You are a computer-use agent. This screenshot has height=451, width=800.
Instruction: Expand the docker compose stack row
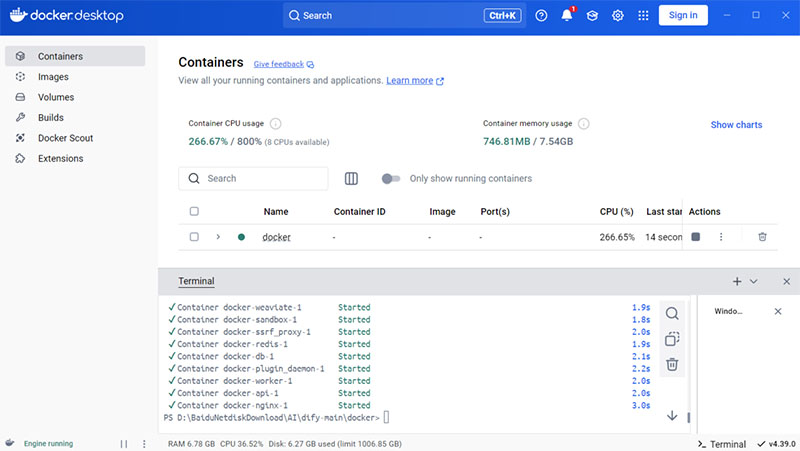pos(218,237)
